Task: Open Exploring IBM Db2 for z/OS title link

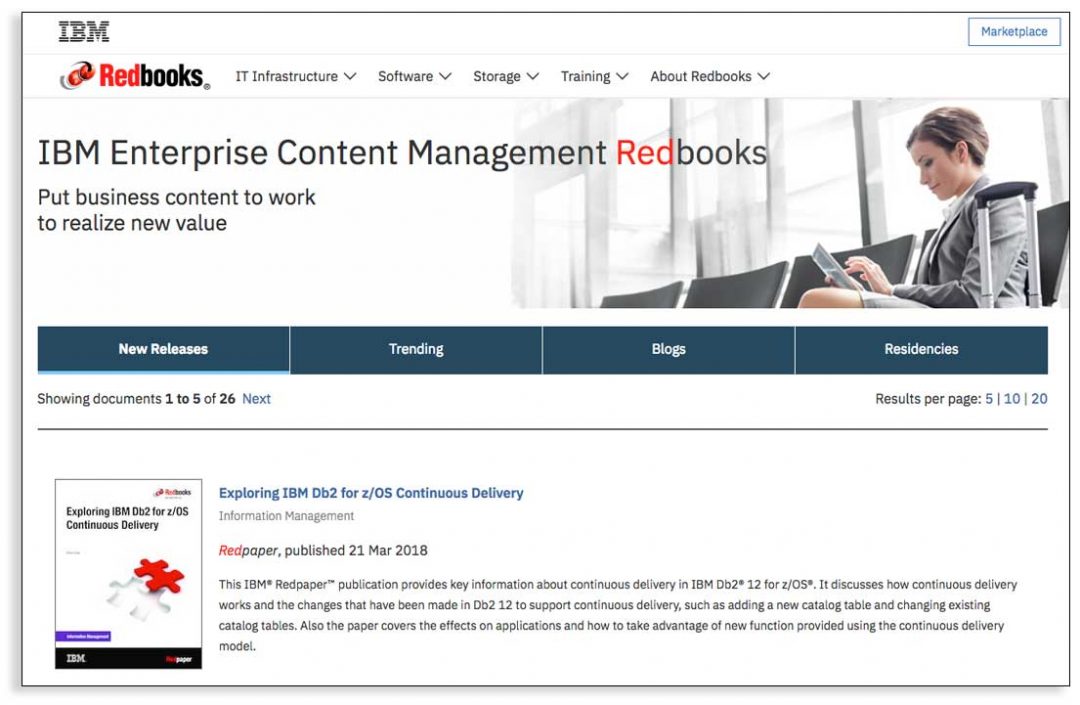Action: (371, 492)
